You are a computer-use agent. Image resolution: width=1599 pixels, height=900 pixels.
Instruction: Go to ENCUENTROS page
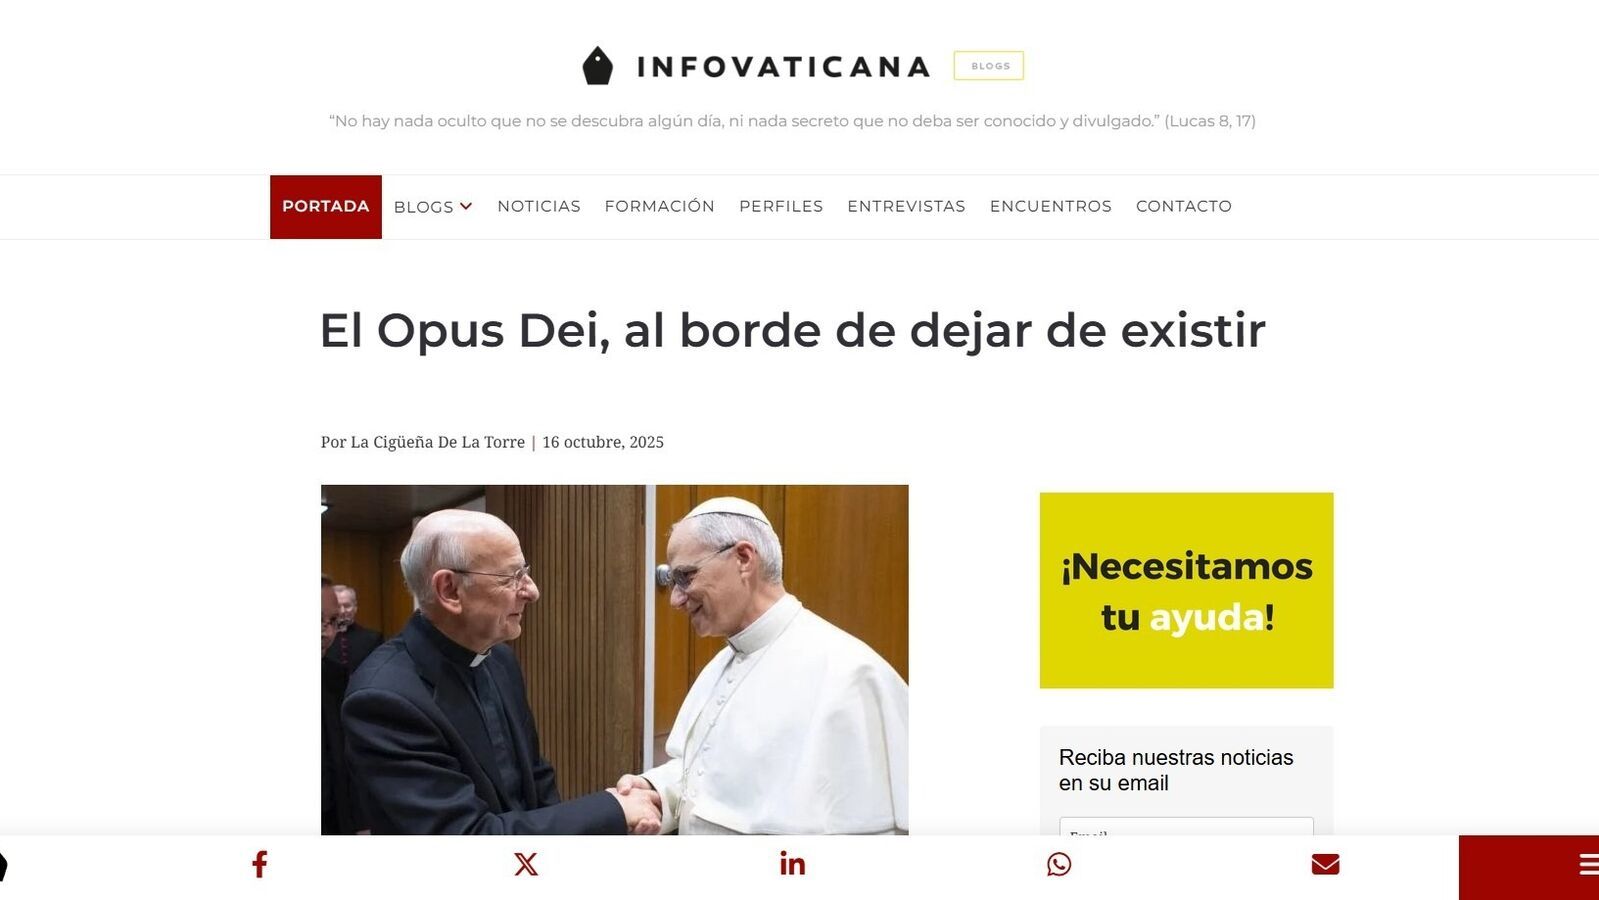pyautogui.click(x=1051, y=206)
